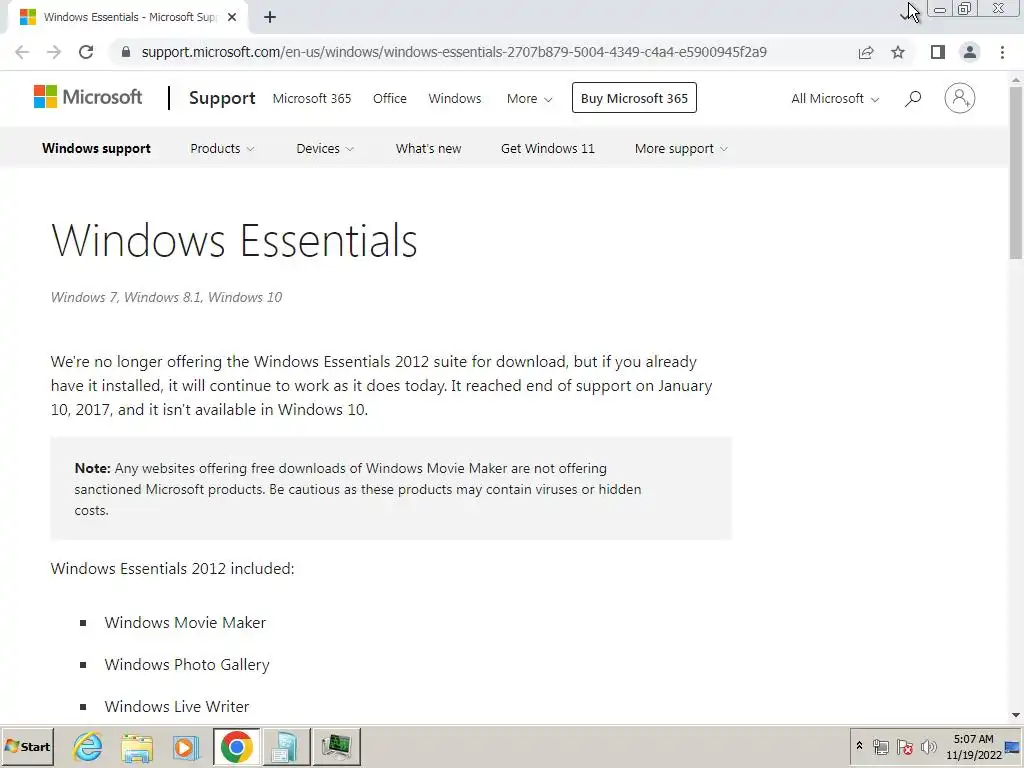Image resolution: width=1024 pixels, height=768 pixels.
Task: Click the share page icon in address bar
Action: coord(866,52)
